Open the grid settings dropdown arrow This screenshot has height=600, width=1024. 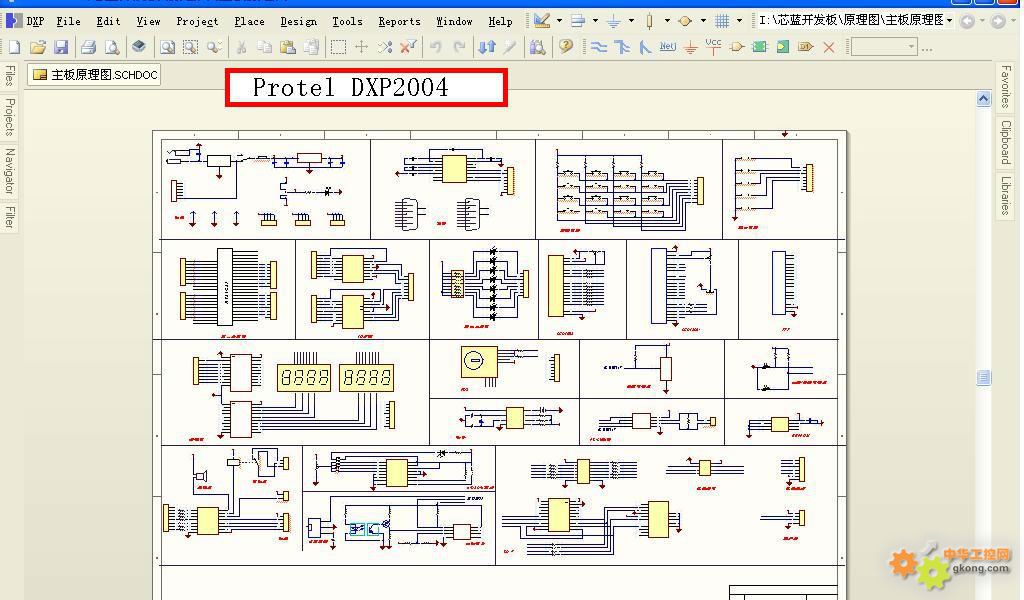point(739,21)
